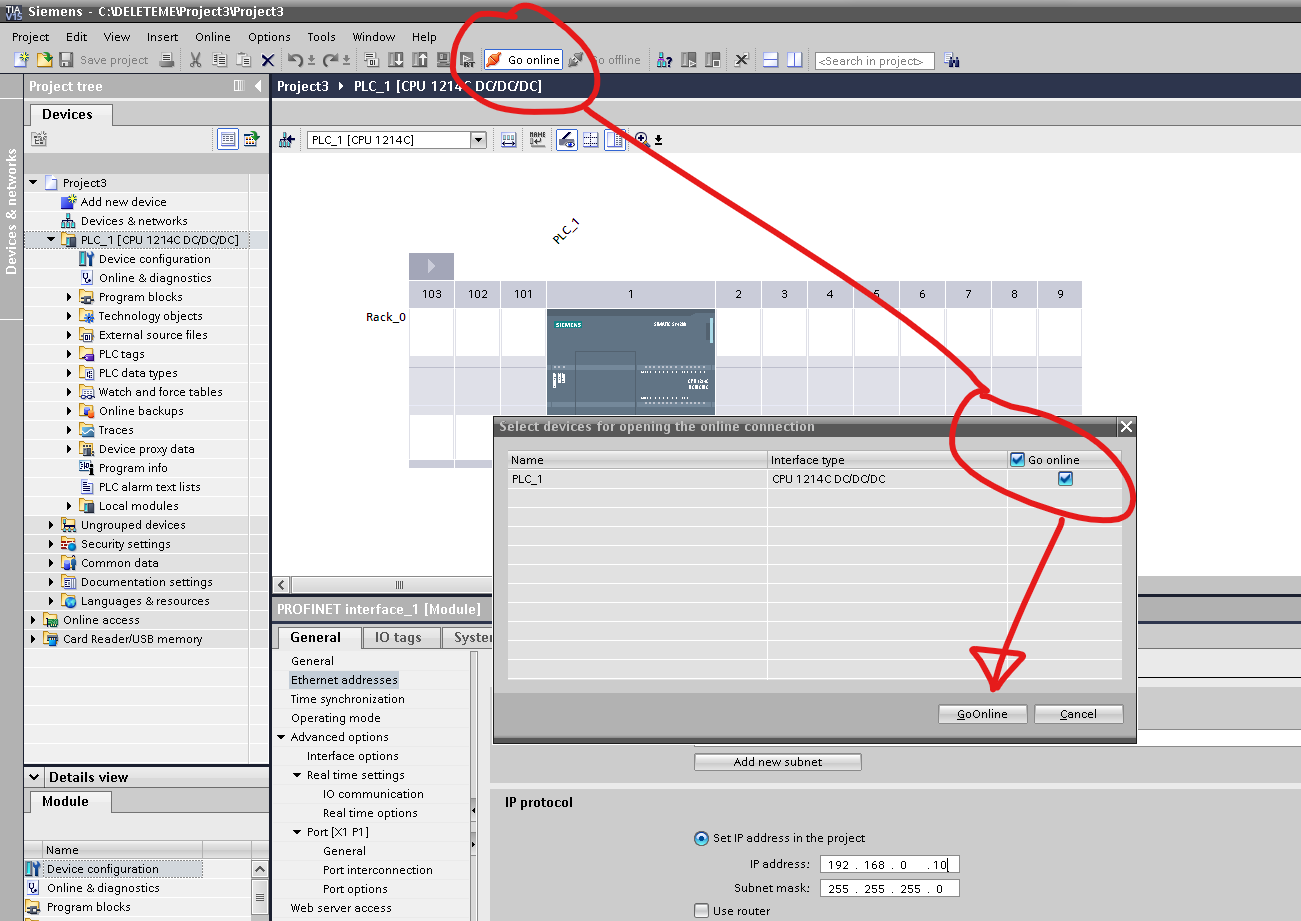Expand the PLC tags tree node
This screenshot has width=1301, height=921.
[70, 354]
